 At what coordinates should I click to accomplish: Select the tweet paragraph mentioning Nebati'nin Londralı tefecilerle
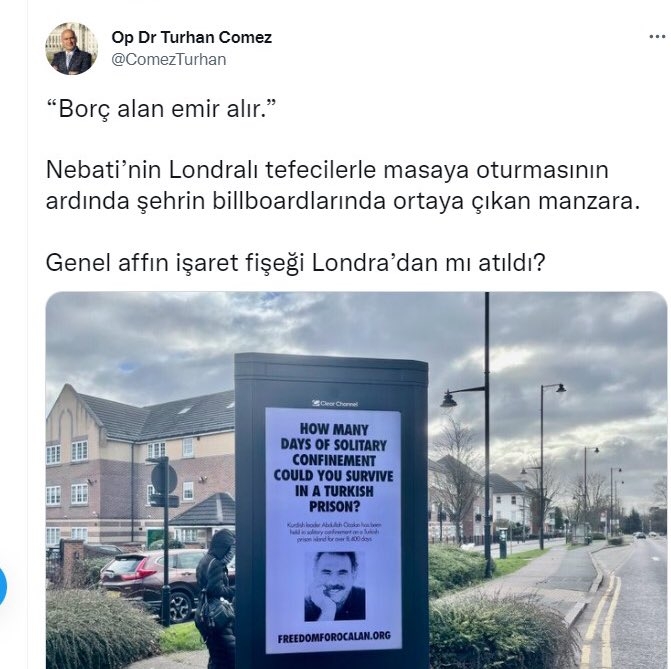(343, 185)
